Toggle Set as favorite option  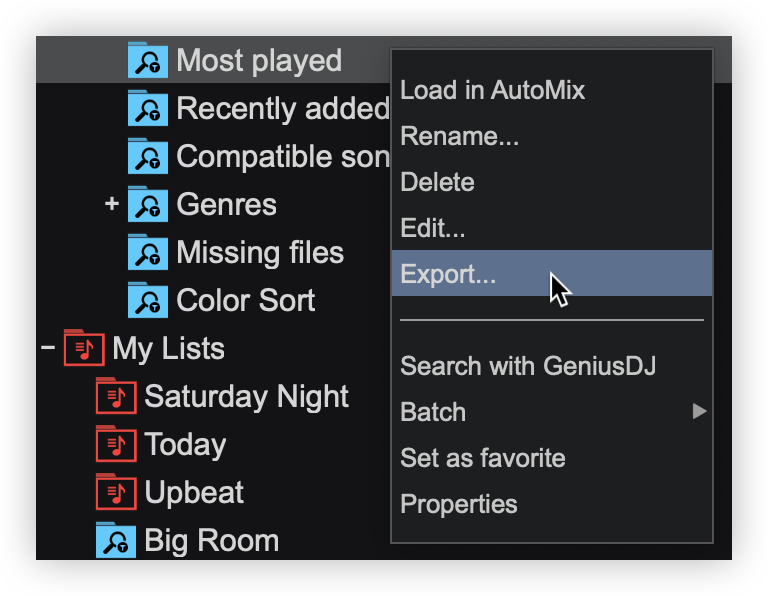click(x=482, y=458)
